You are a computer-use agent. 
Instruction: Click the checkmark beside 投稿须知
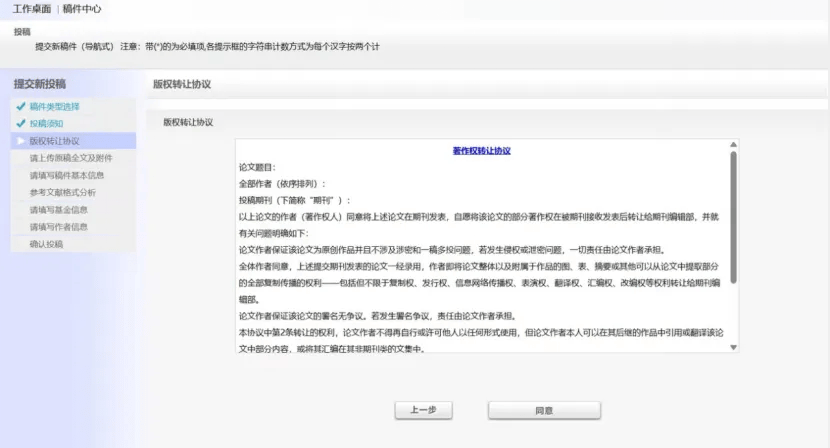tap(20, 123)
